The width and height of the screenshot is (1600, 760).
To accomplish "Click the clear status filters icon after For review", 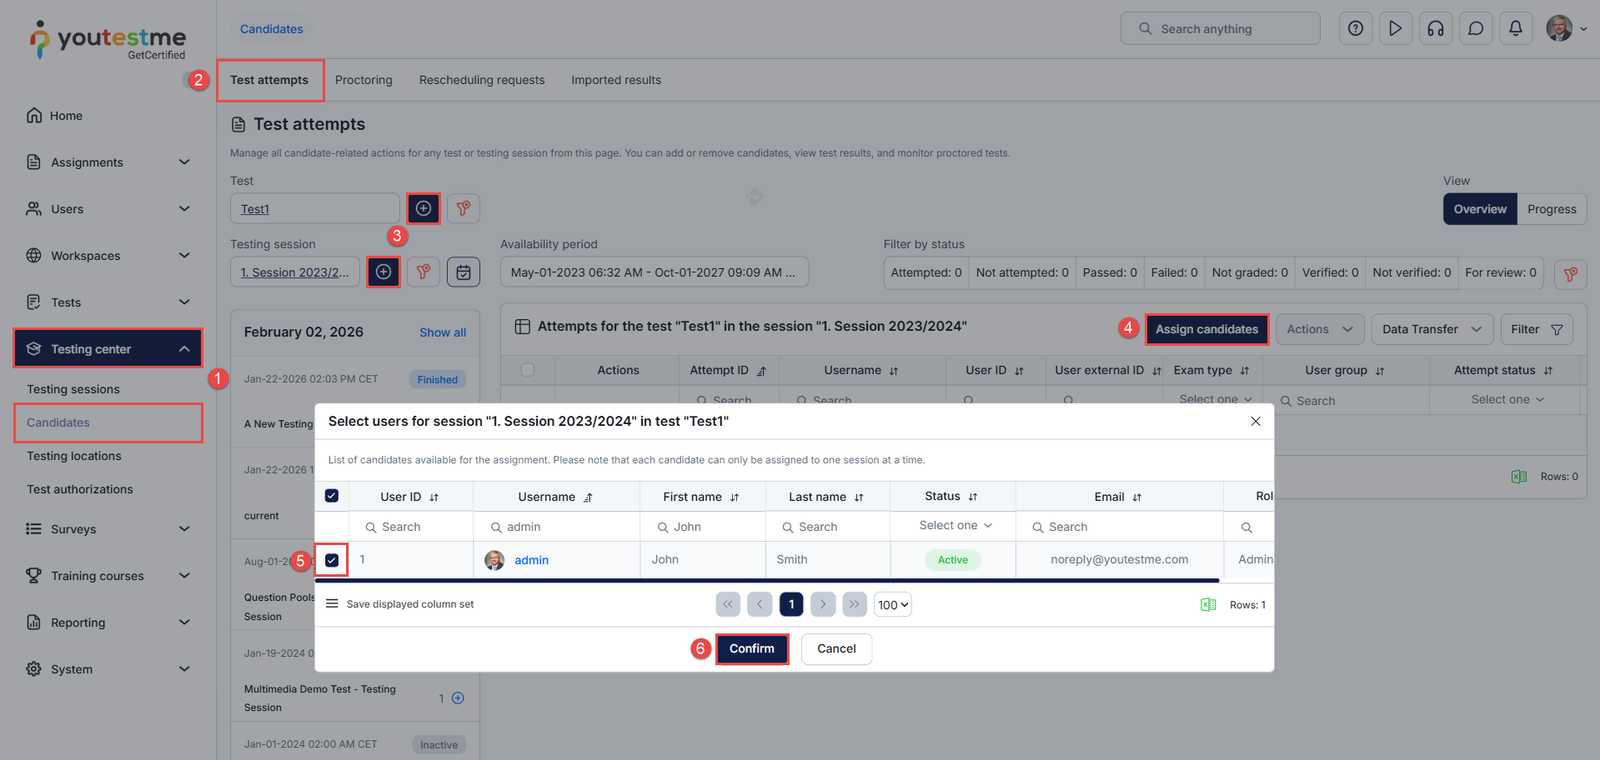I will point(1571,273).
